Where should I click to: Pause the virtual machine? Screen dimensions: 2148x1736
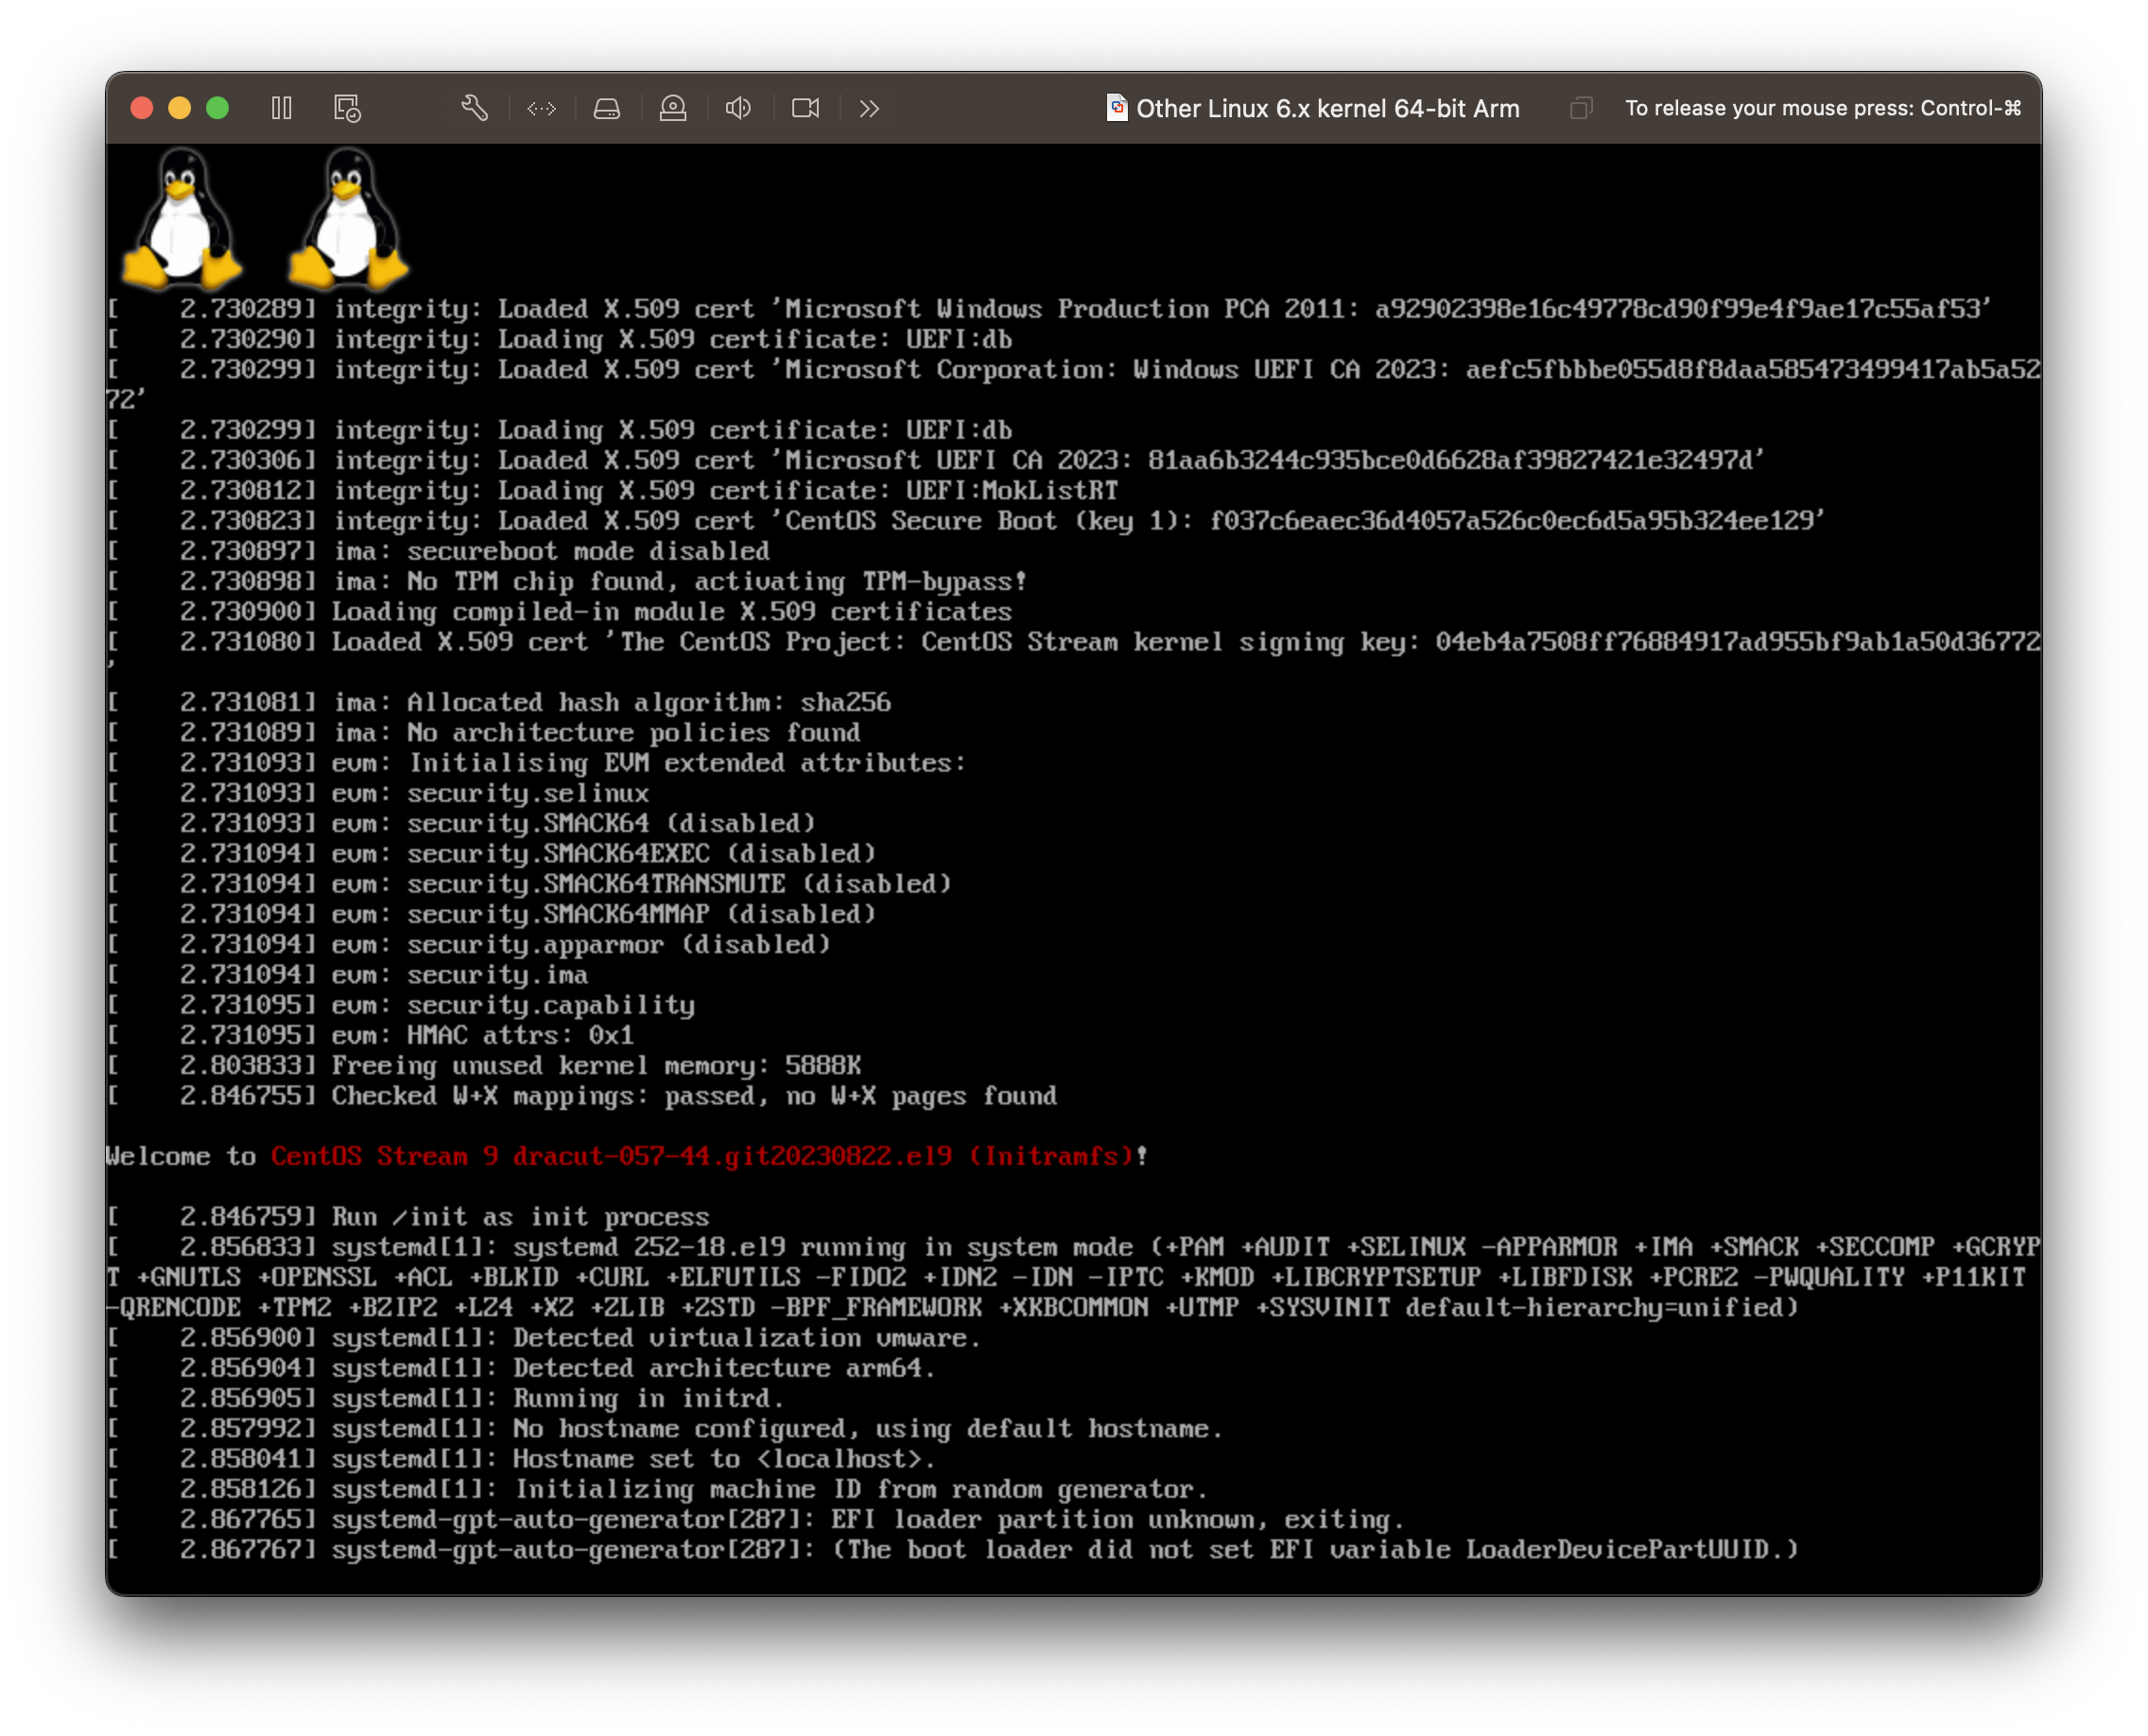click(282, 108)
